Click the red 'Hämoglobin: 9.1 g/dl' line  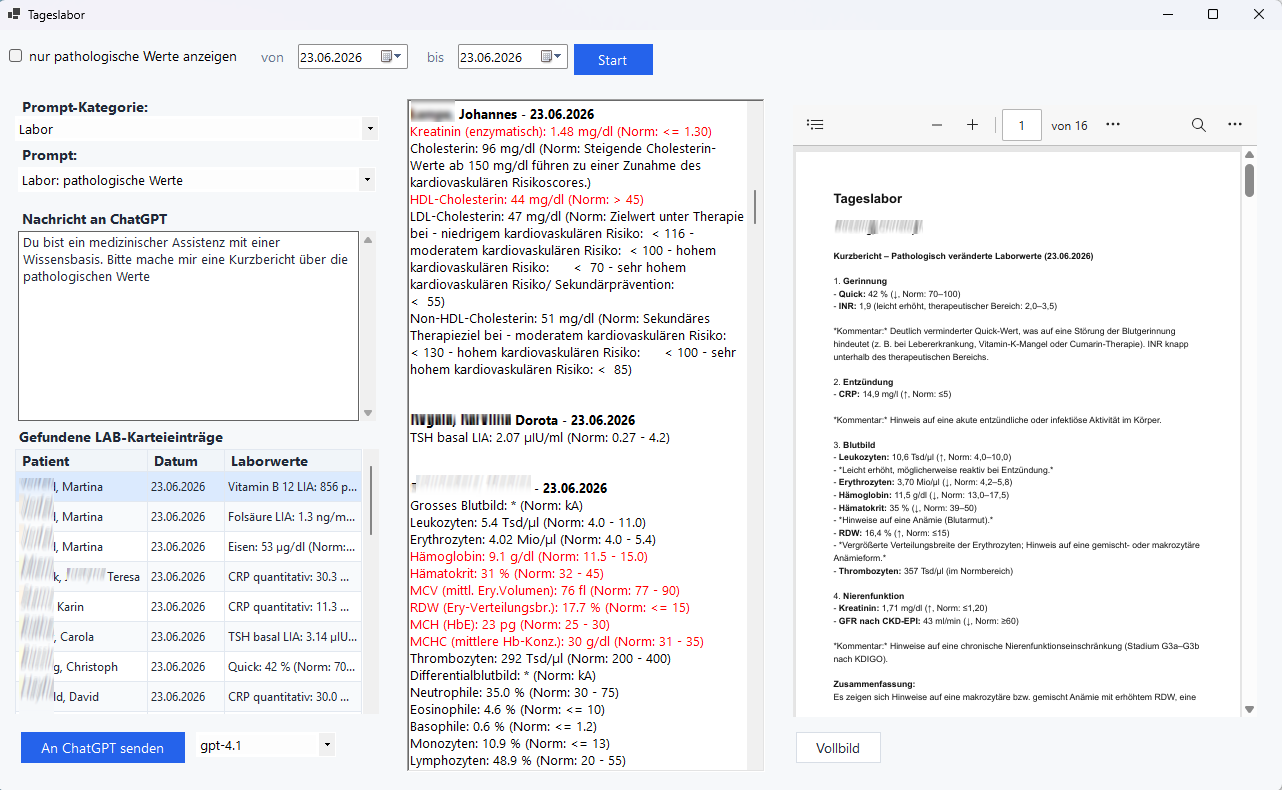(x=529, y=556)
